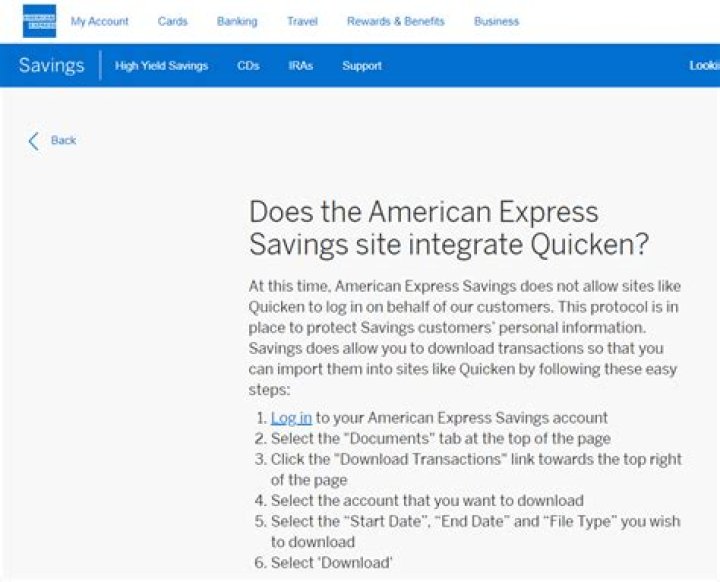Follow the 'Log in' hyperlink in step 1
Viewport: 720px width, 582px height.
click(x=291, y=418)
